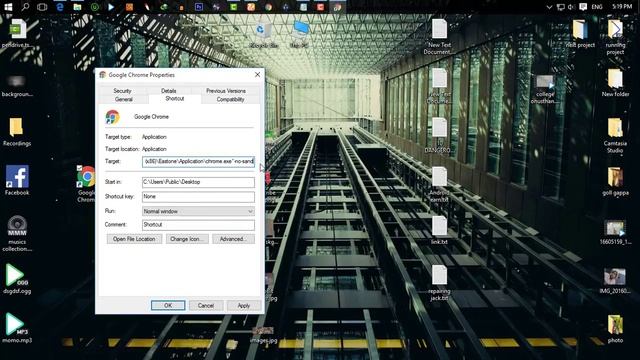Select the running project folder icon
This screenshot has height=360, width=640.
tap(615, 37)
